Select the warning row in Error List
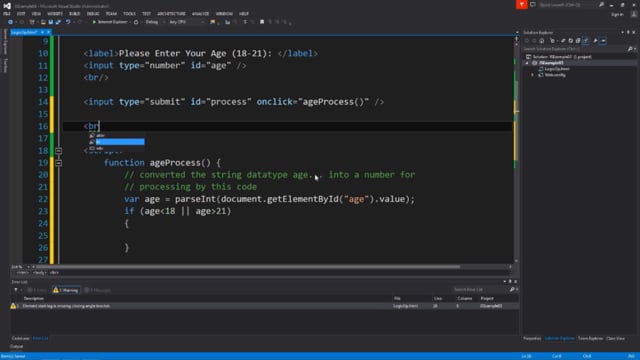 coord(264,306)
